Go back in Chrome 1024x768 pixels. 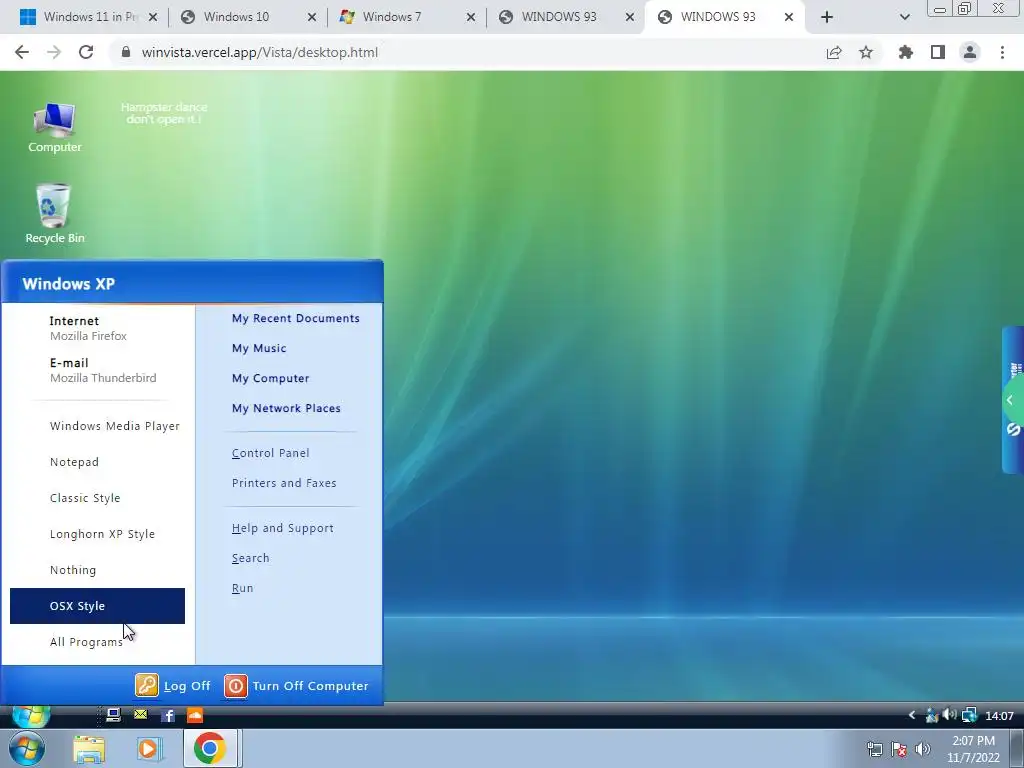pyautogui.click(x=22, y=52)
